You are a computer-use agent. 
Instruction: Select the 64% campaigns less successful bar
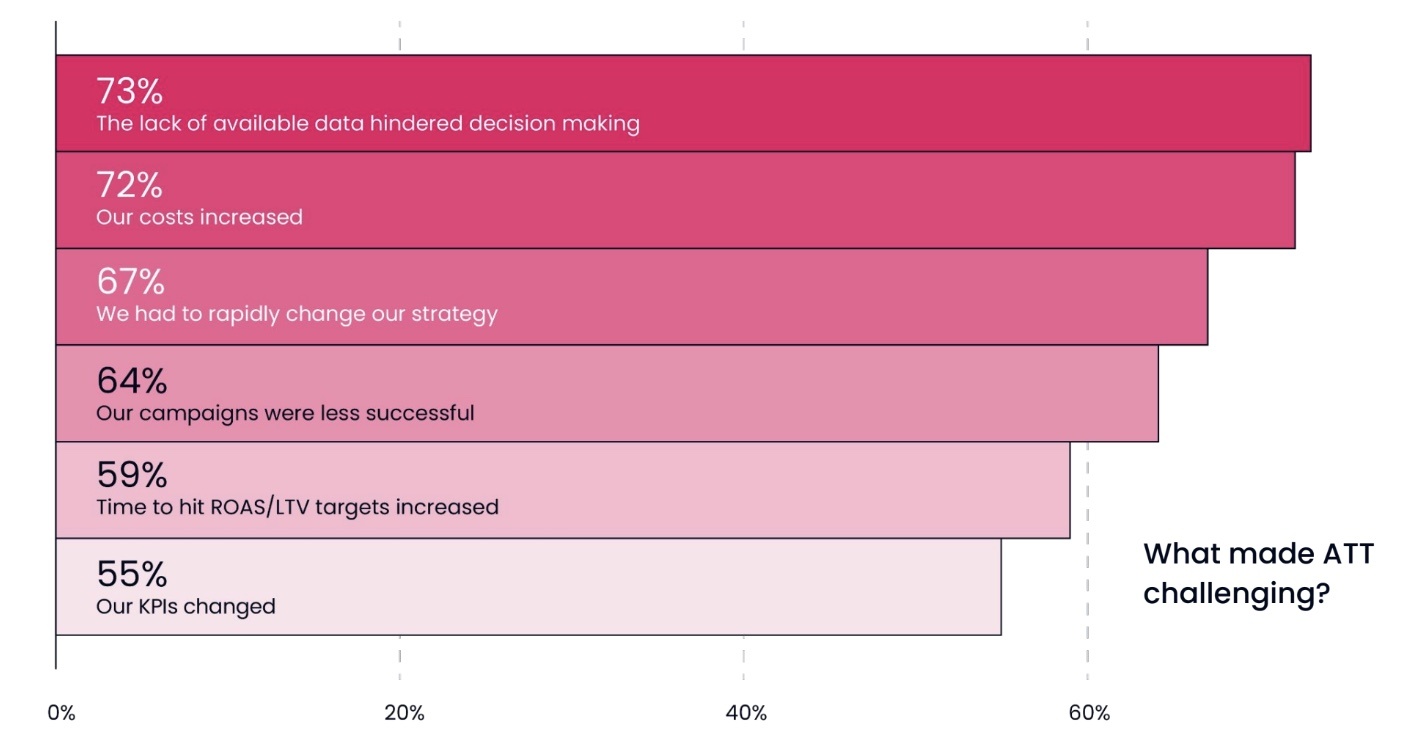click(x=607, y=394)
